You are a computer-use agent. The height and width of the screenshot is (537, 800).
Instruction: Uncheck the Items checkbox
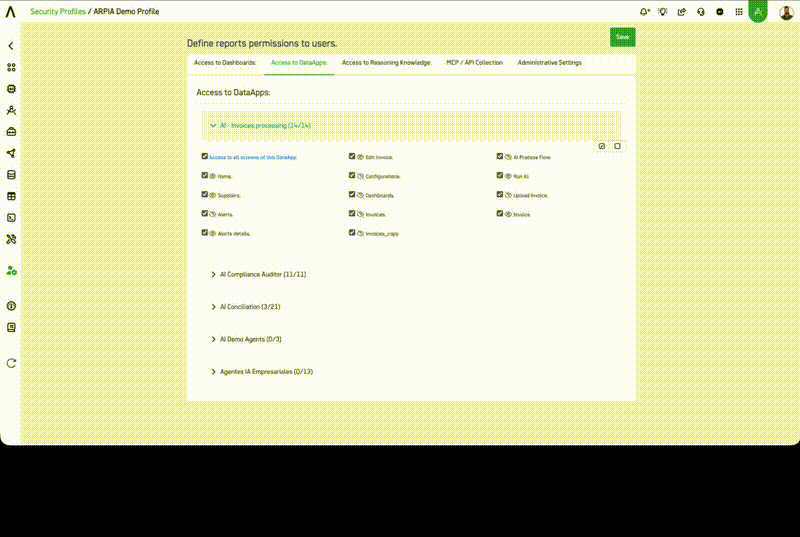click(x=205, y=175)
